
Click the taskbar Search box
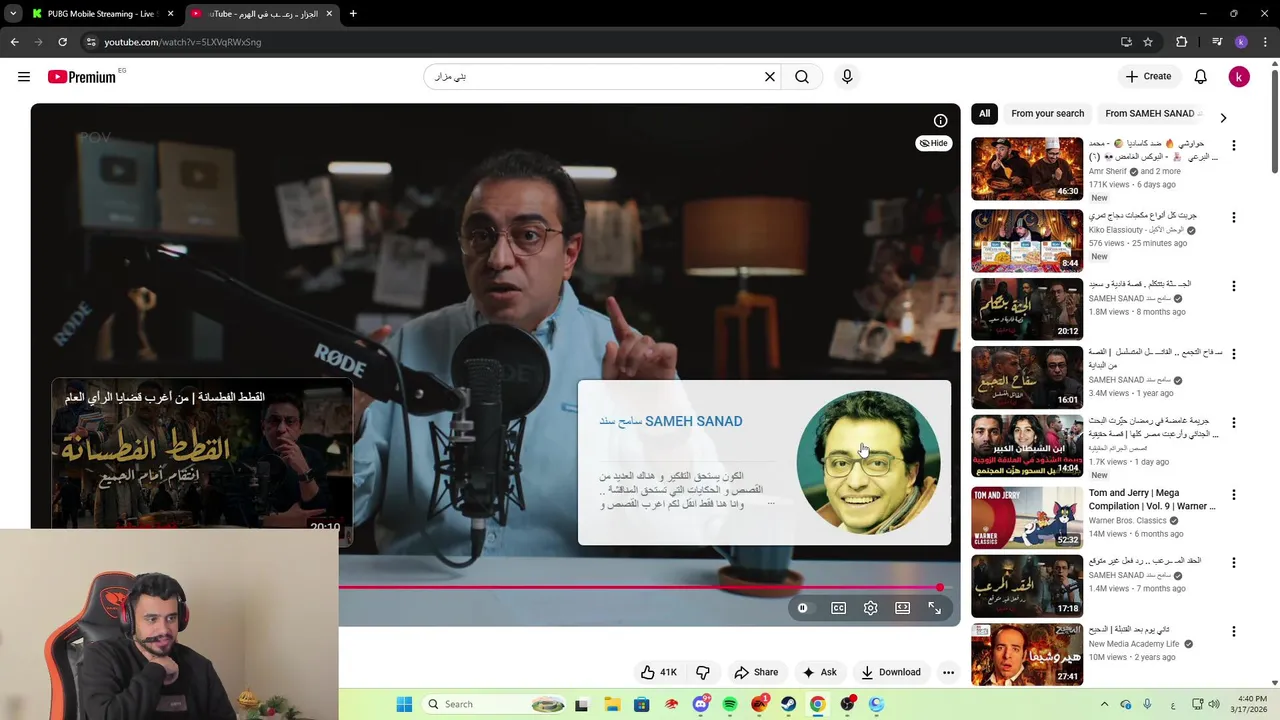click(x=496, y=704)
